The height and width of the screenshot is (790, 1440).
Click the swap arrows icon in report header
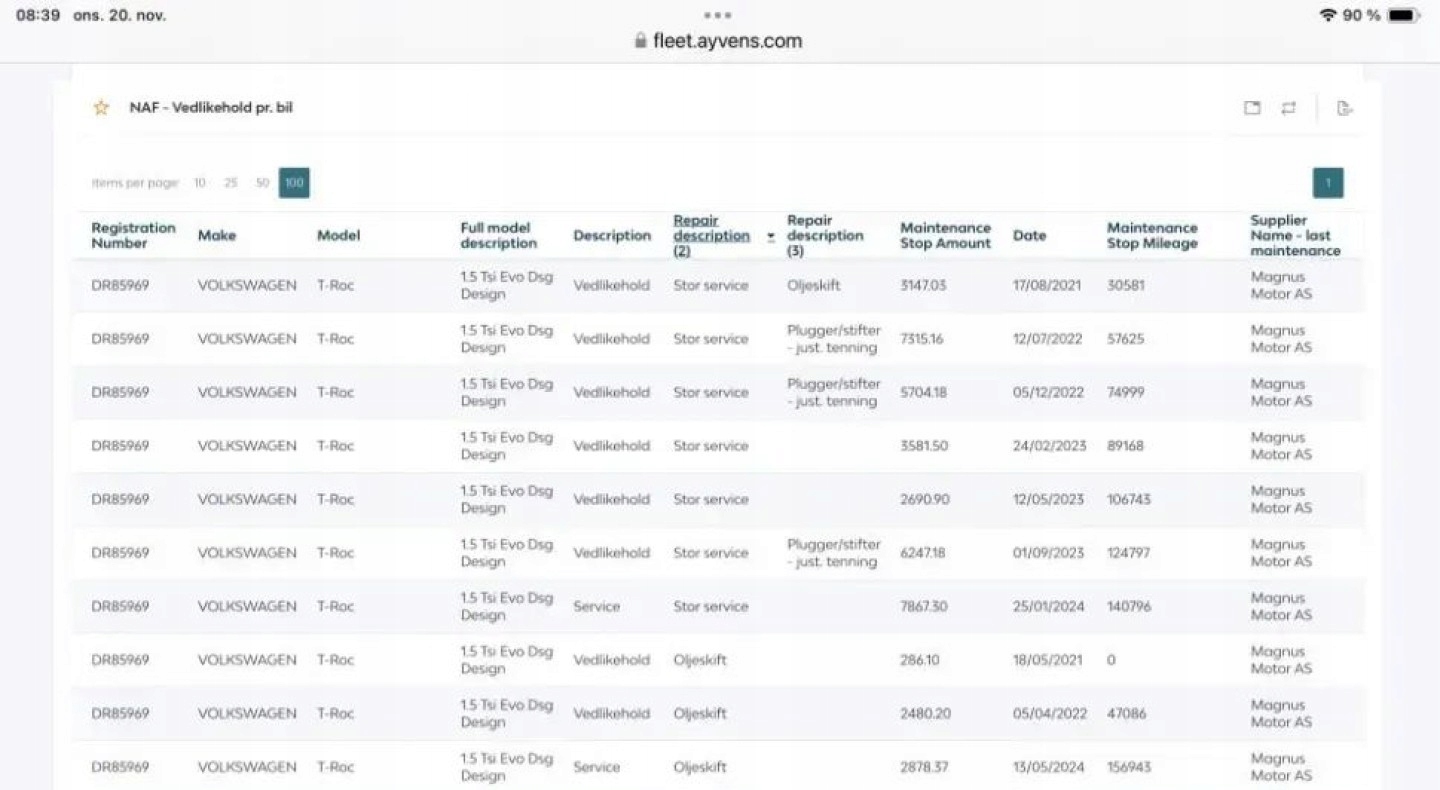click(x=1289, y=108)
